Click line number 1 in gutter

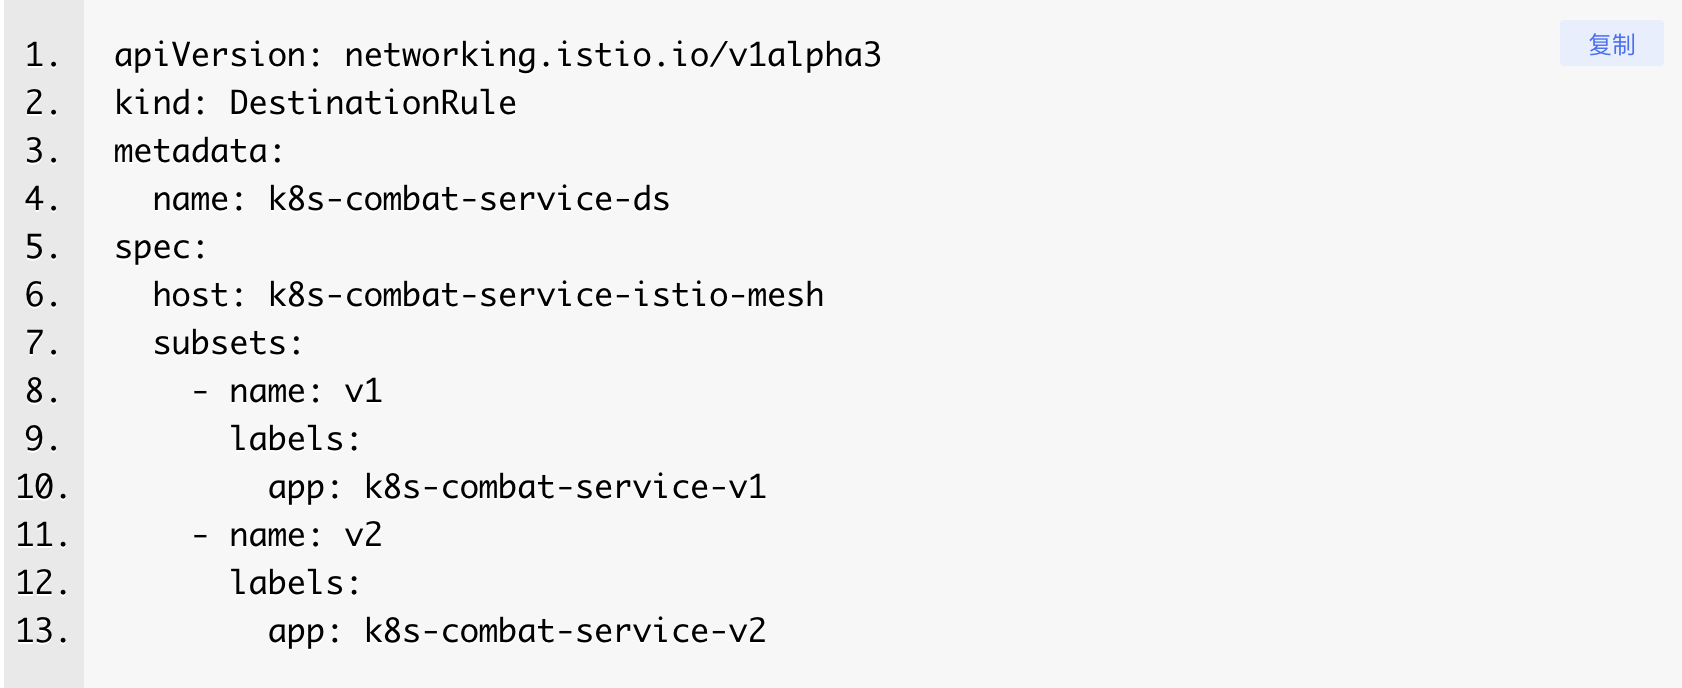pos(42,55)
